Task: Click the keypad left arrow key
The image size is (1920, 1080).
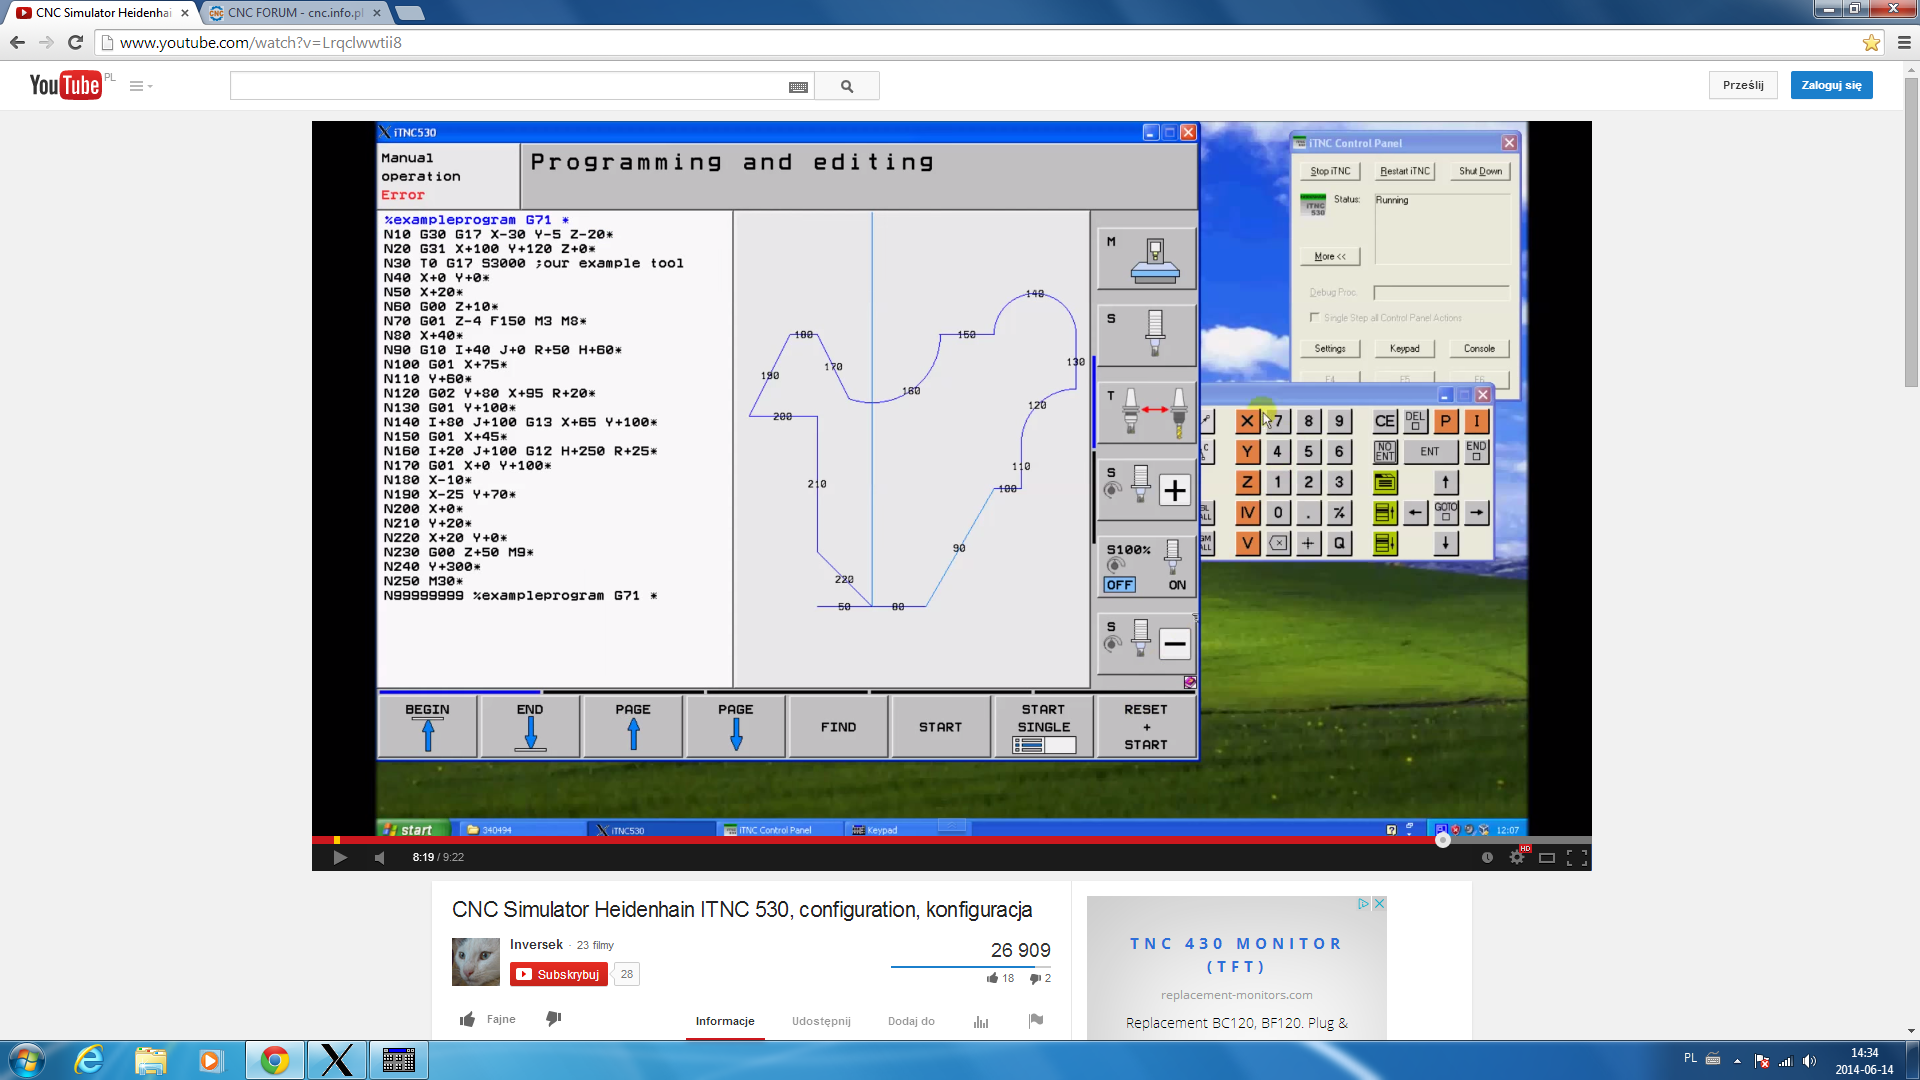Action: tap(1415, 513)
